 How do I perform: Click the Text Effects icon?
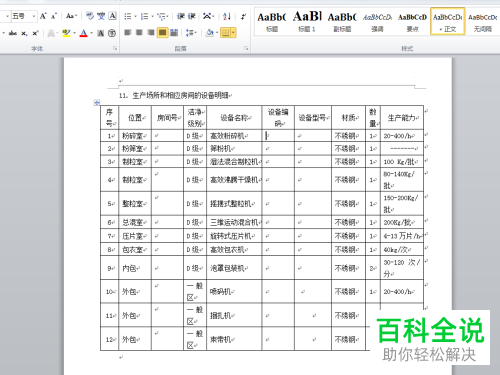click(x=51, y=33)
